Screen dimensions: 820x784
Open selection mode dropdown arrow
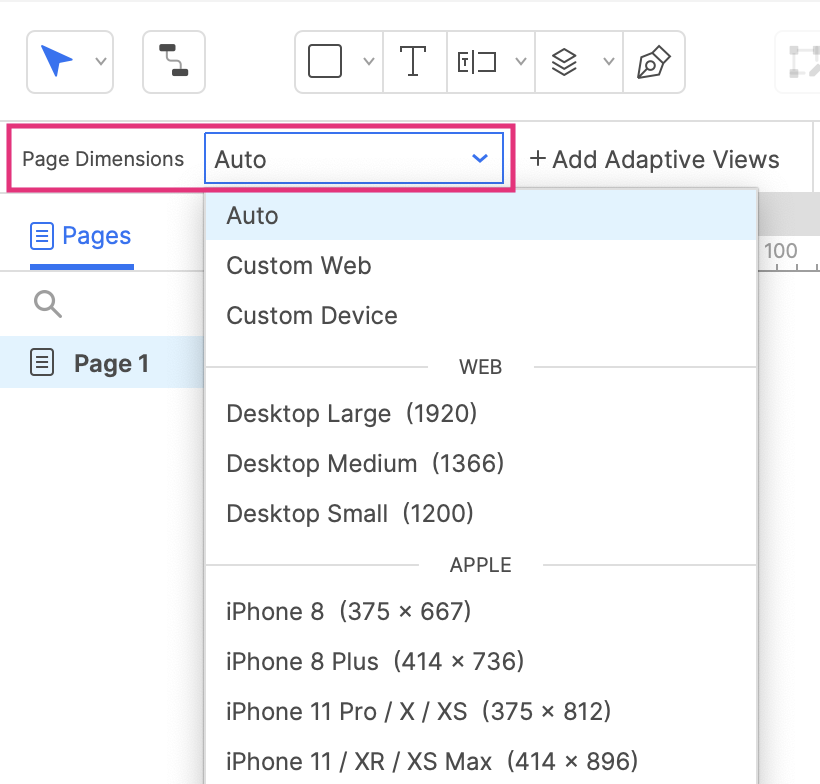click(x=100, y=62)
